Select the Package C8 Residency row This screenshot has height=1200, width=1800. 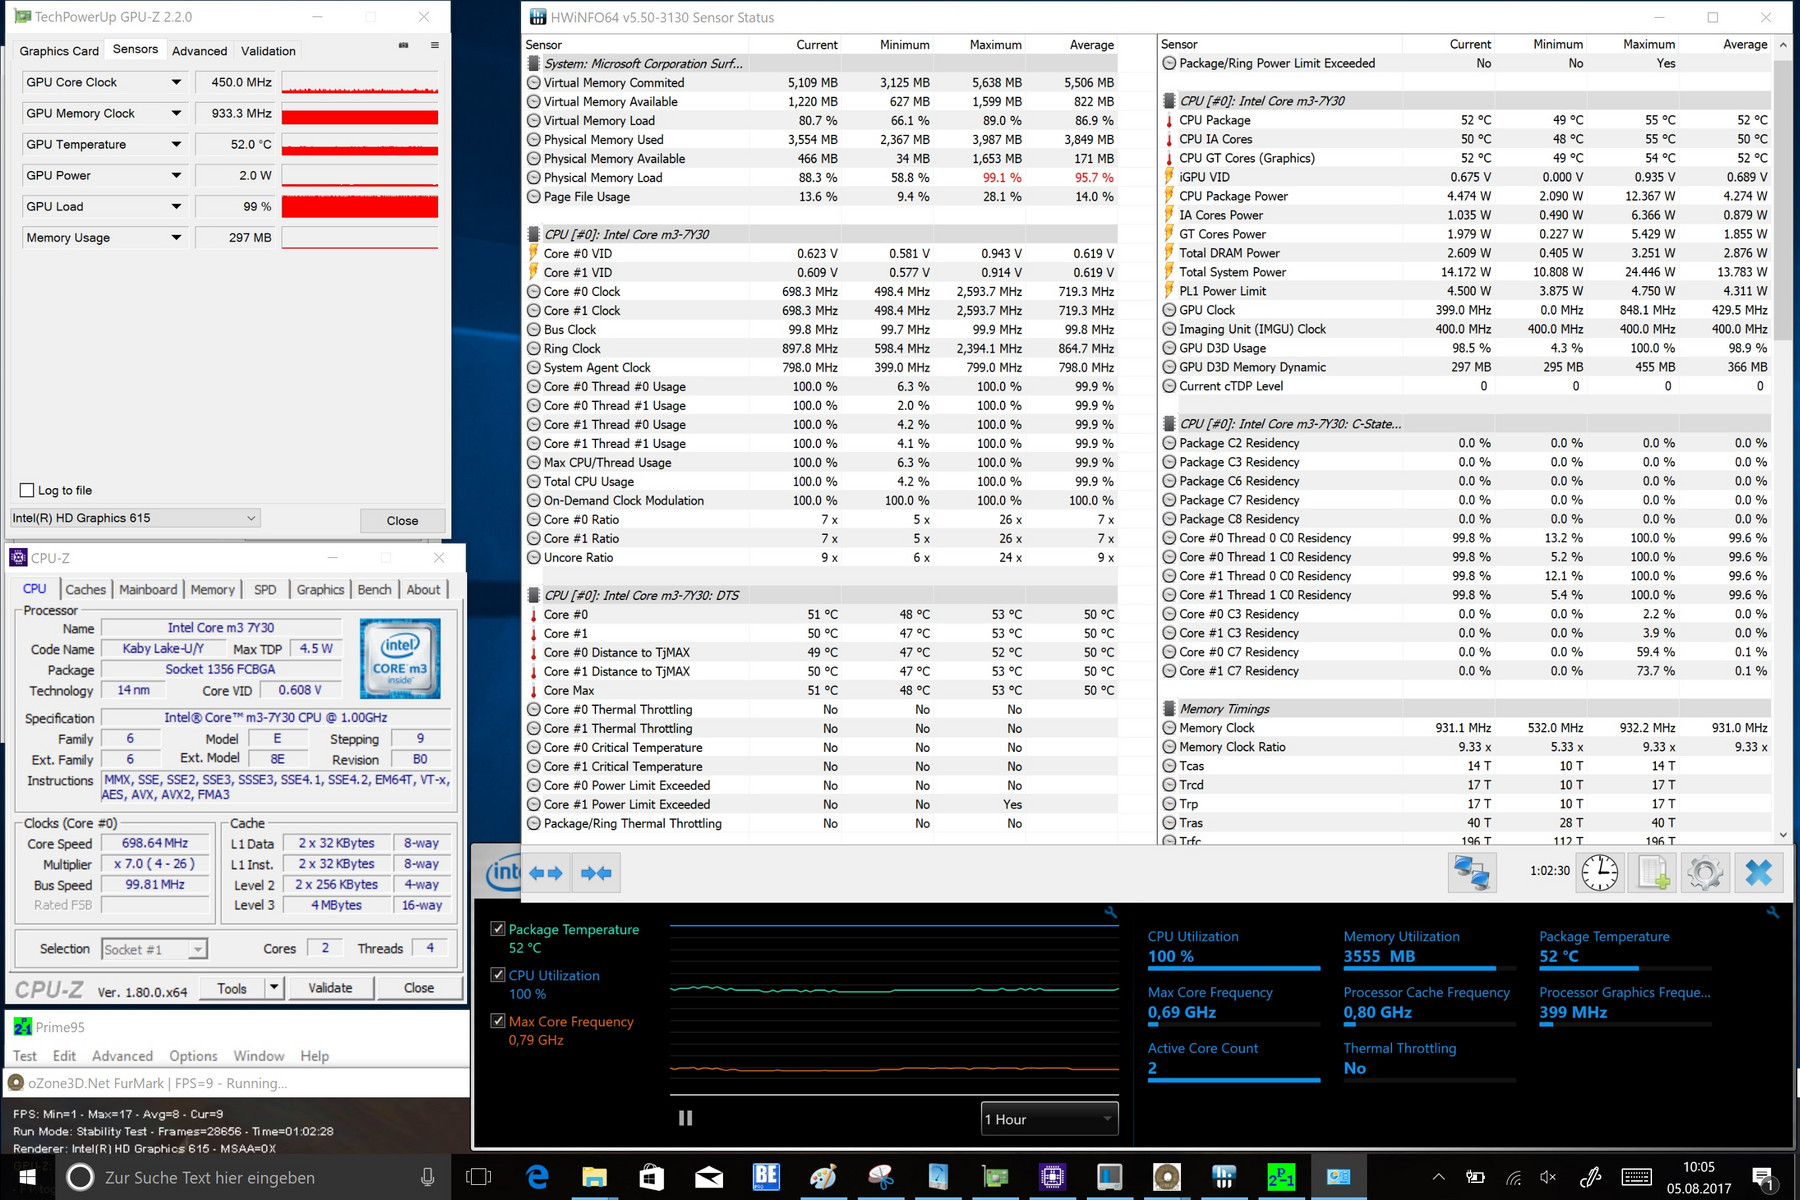pos(1466,519)
